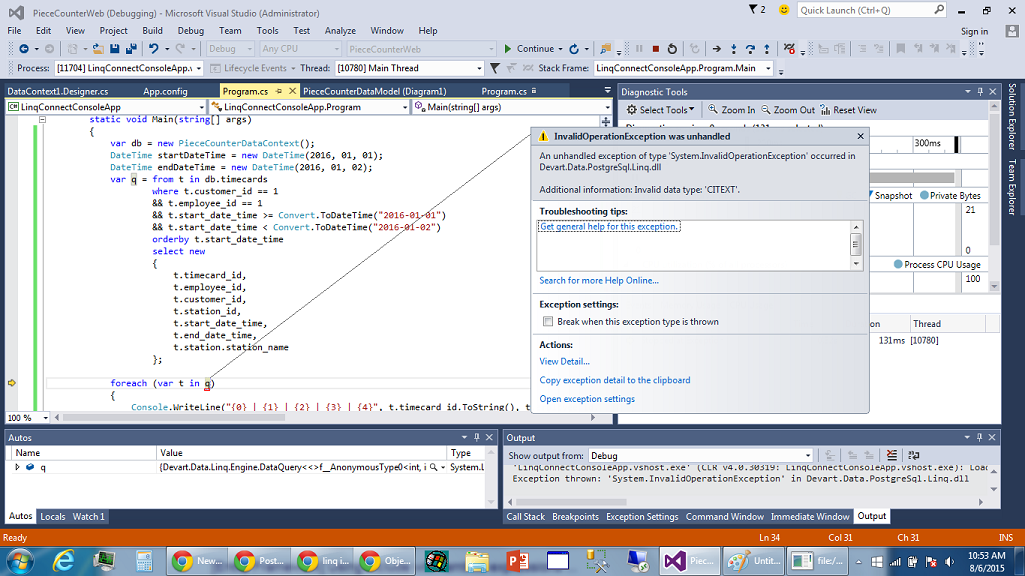Open the Stack Frame dropdown

point(768,68)
